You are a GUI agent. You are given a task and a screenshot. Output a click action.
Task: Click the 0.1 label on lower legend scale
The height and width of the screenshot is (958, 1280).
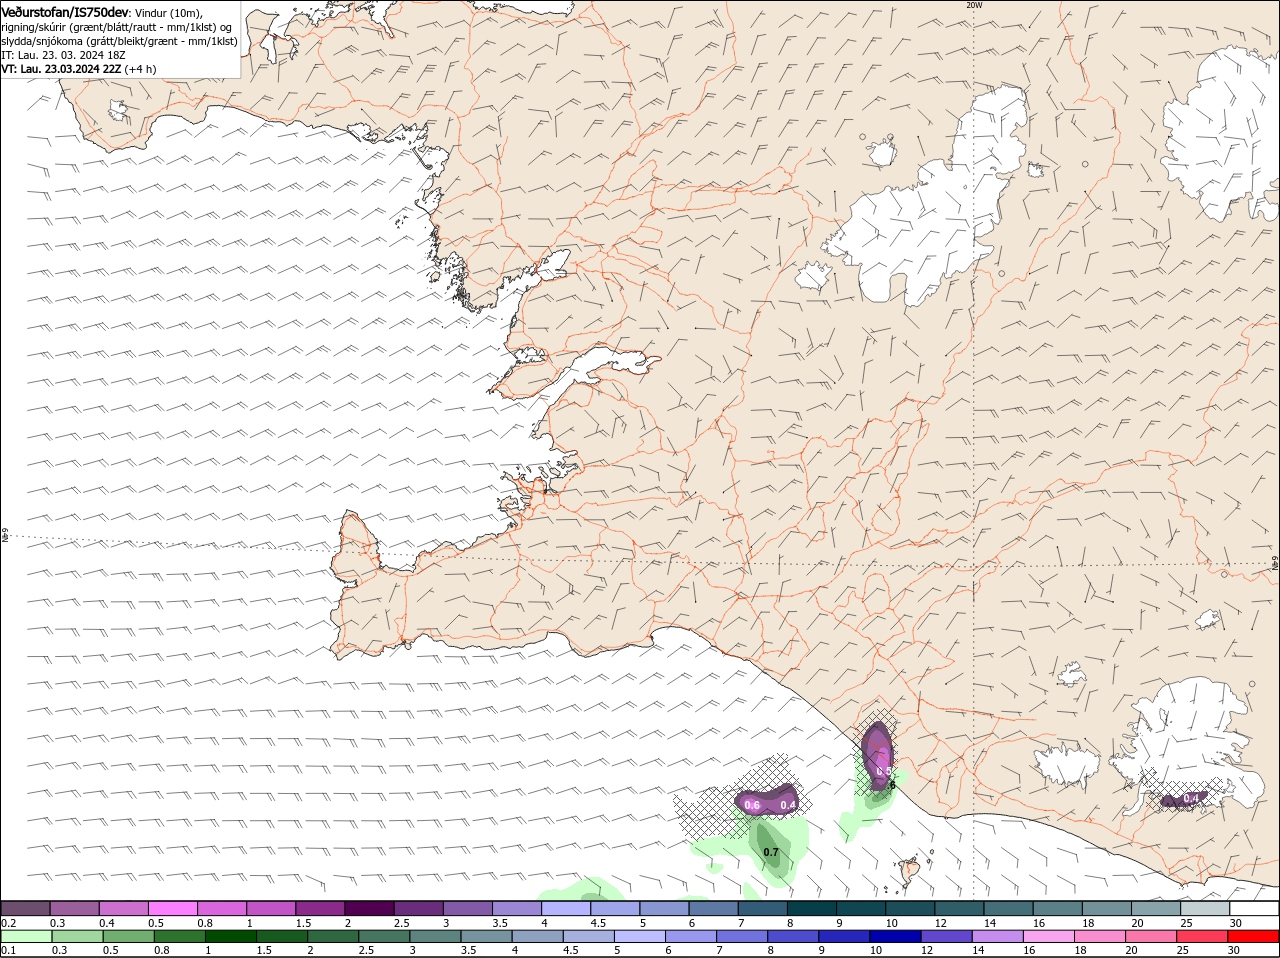coord(8,950)
